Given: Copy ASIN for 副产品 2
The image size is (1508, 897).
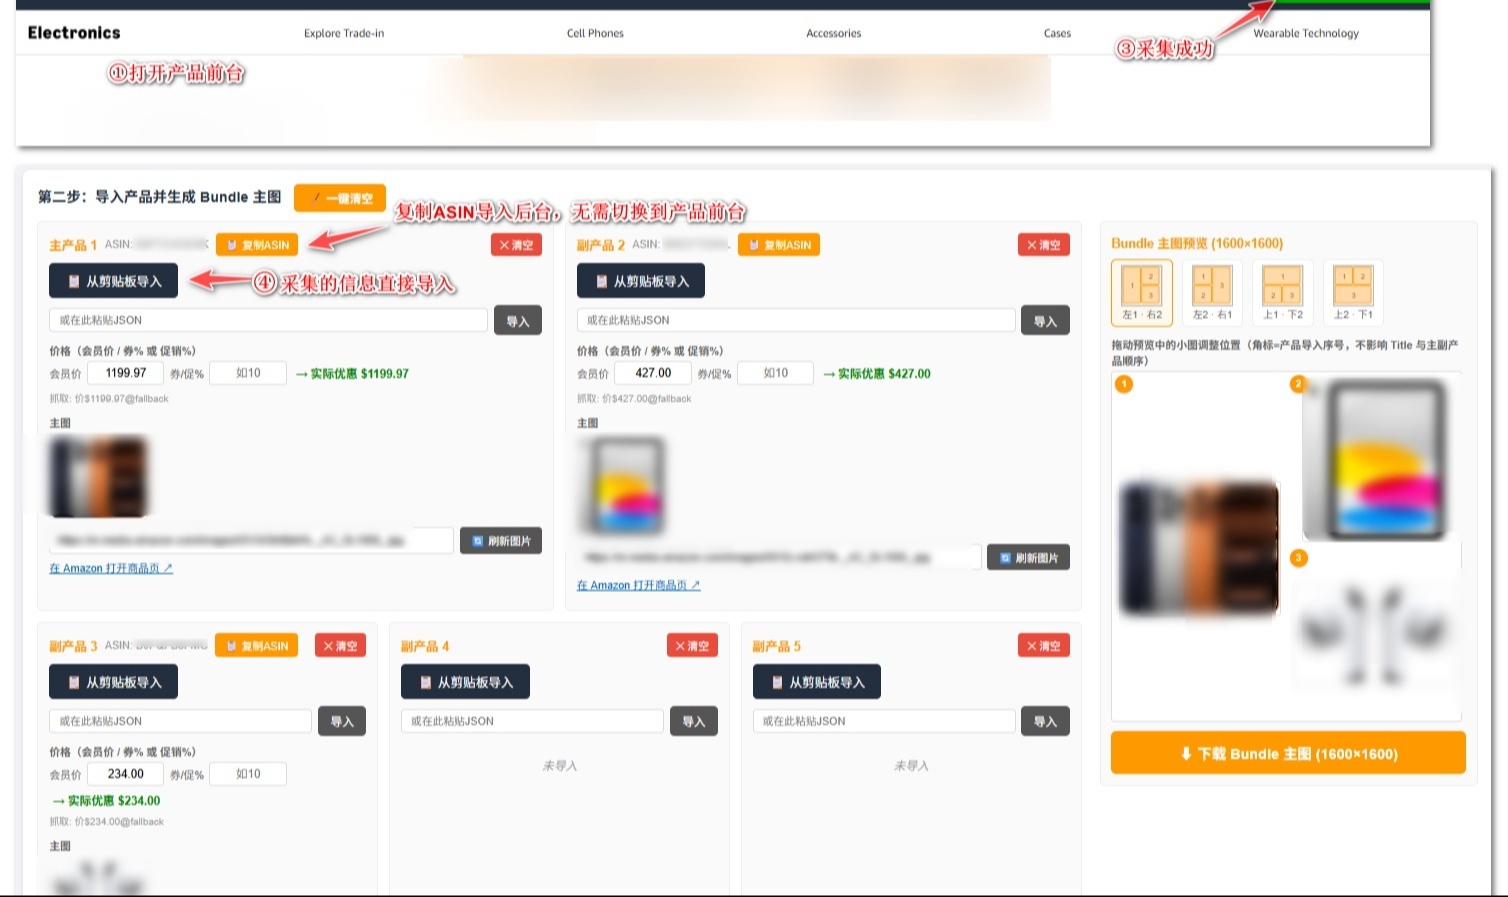Looking at the screenshot, I should [x=779, y=245].
